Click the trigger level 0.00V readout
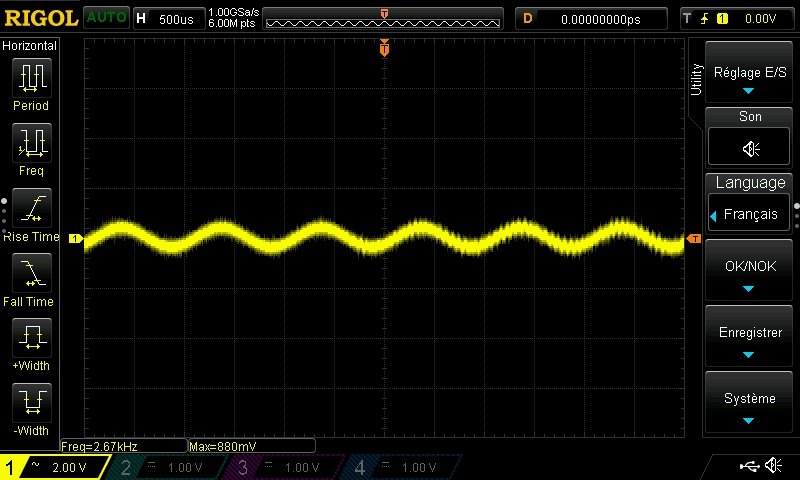The image size is (800, 480). click(x=760, y=19)
